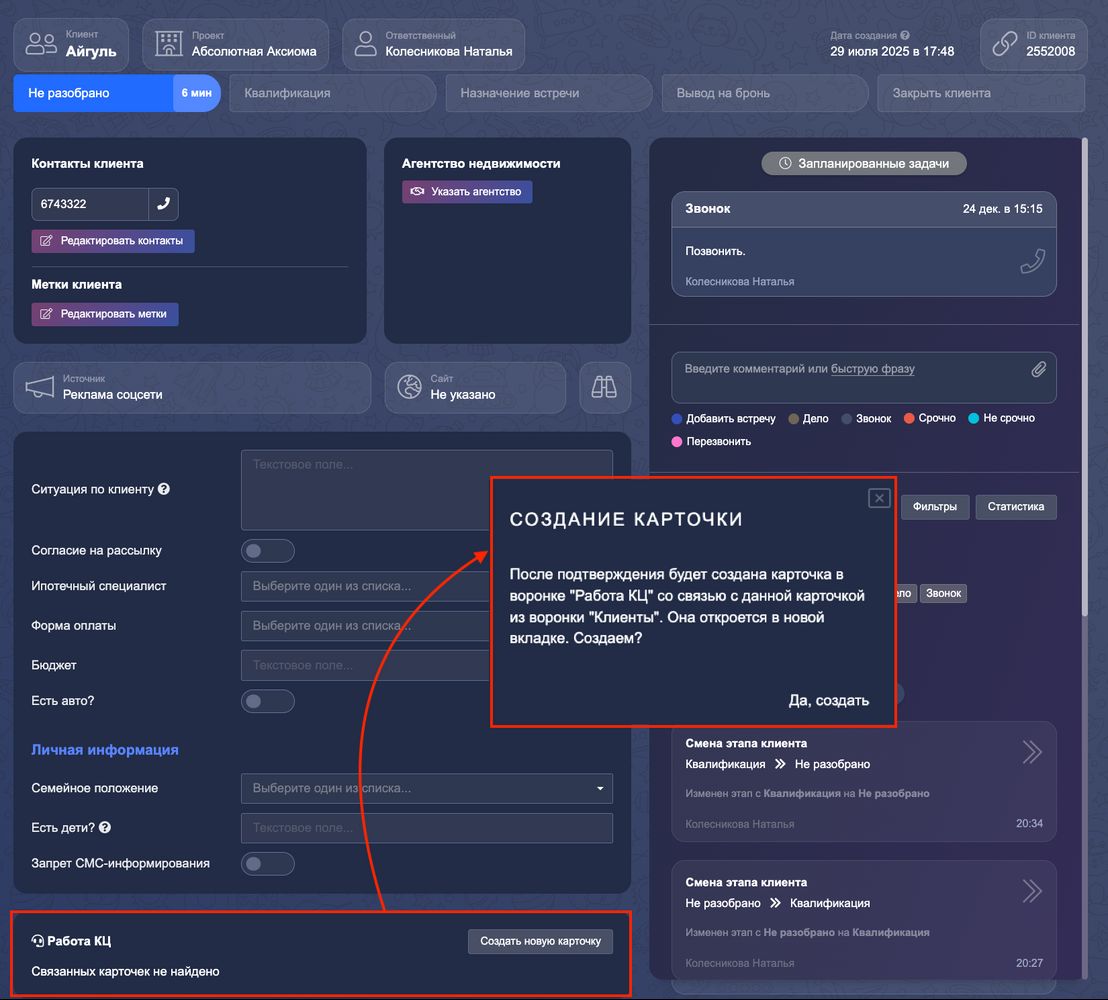Select the Назначение встречи stage tab

[x=548, y=93]
